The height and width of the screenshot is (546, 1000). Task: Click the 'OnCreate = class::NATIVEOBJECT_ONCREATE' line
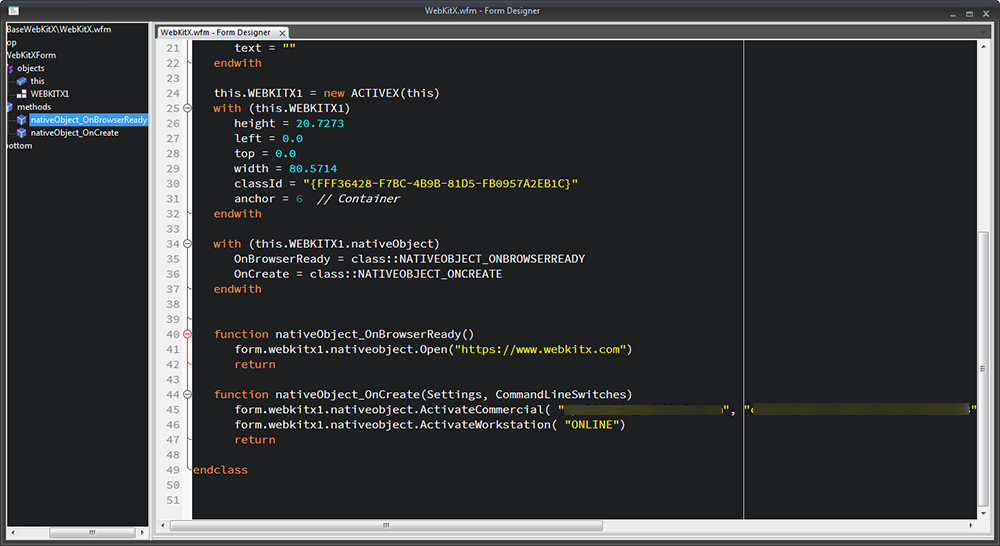(368, 274)
